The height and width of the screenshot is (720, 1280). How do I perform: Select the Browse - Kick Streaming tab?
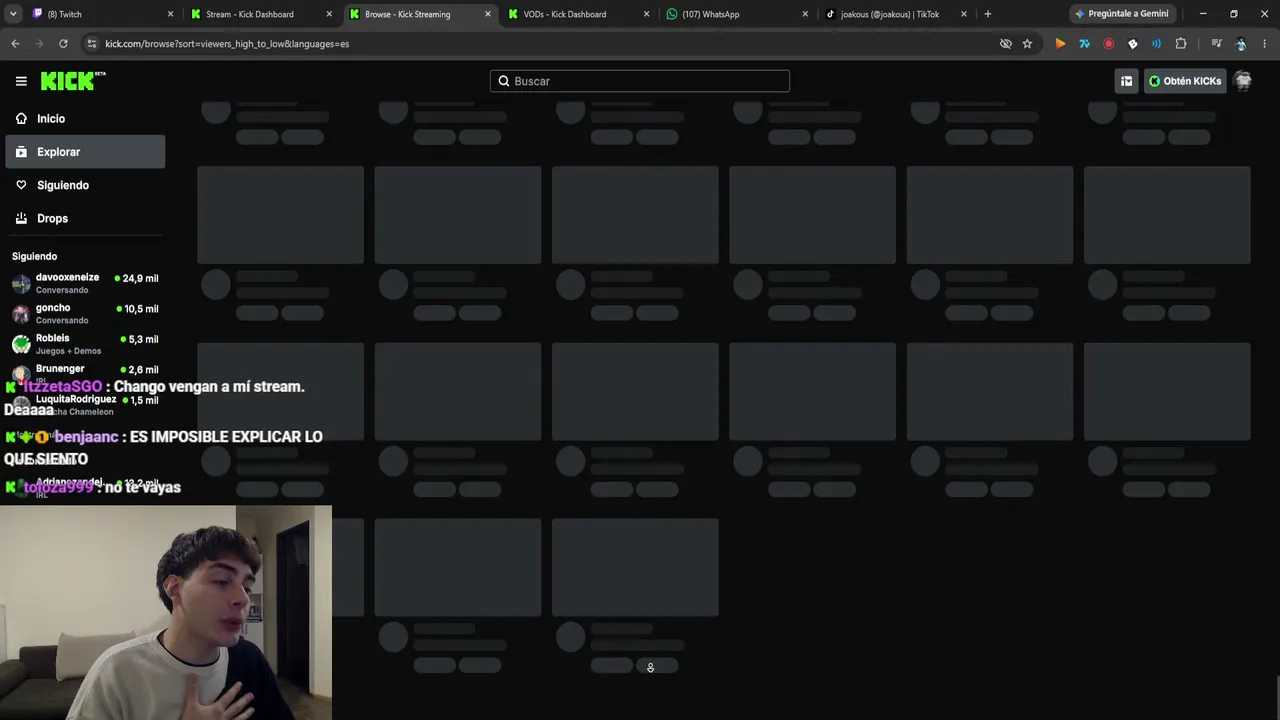(420, 14)
